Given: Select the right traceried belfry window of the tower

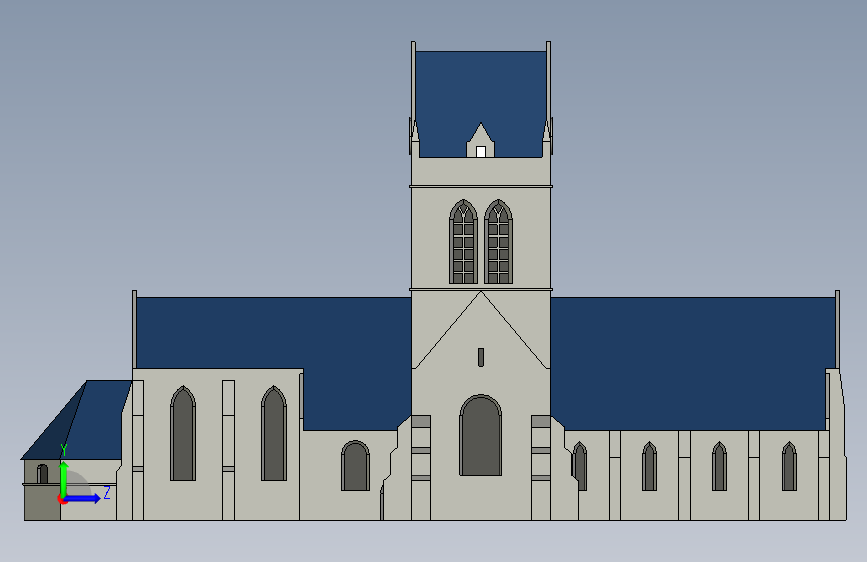Looking at the screenshot, I should pos(498,242).
